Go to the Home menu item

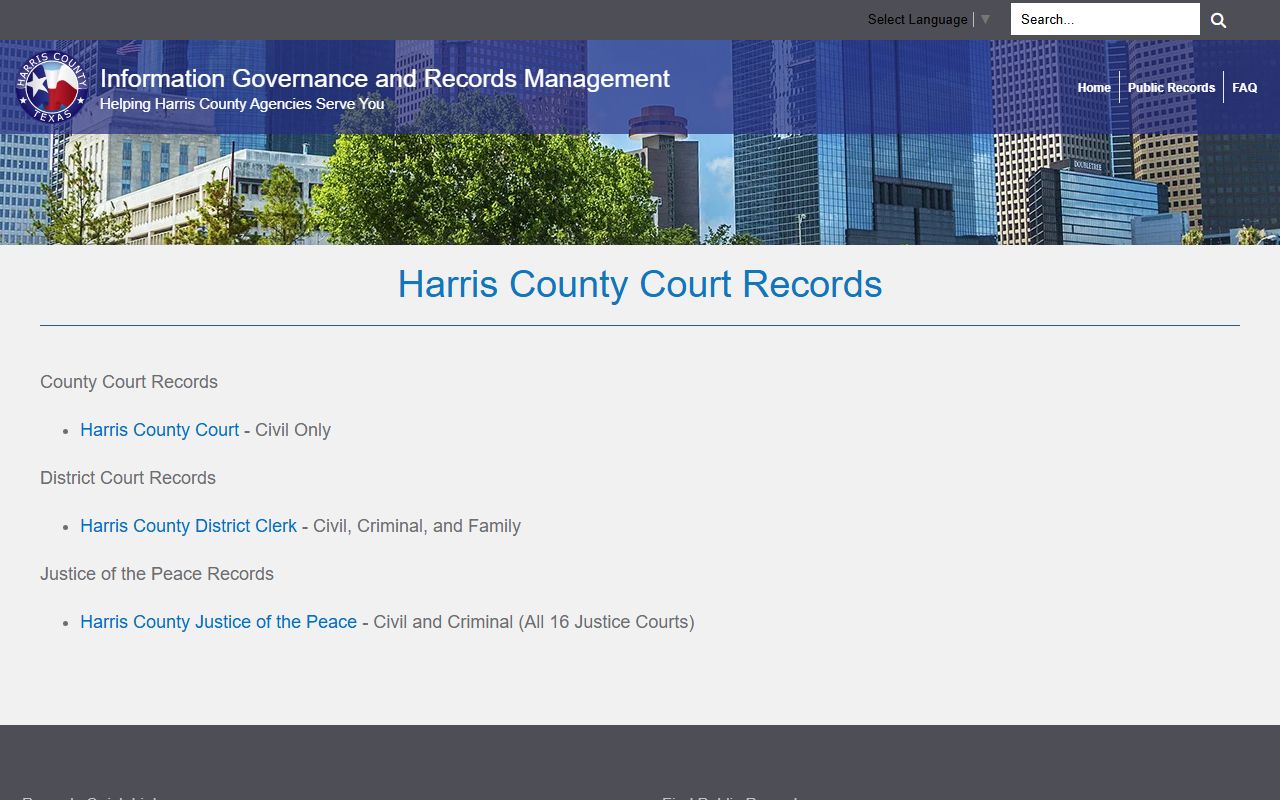[1094, 87]
